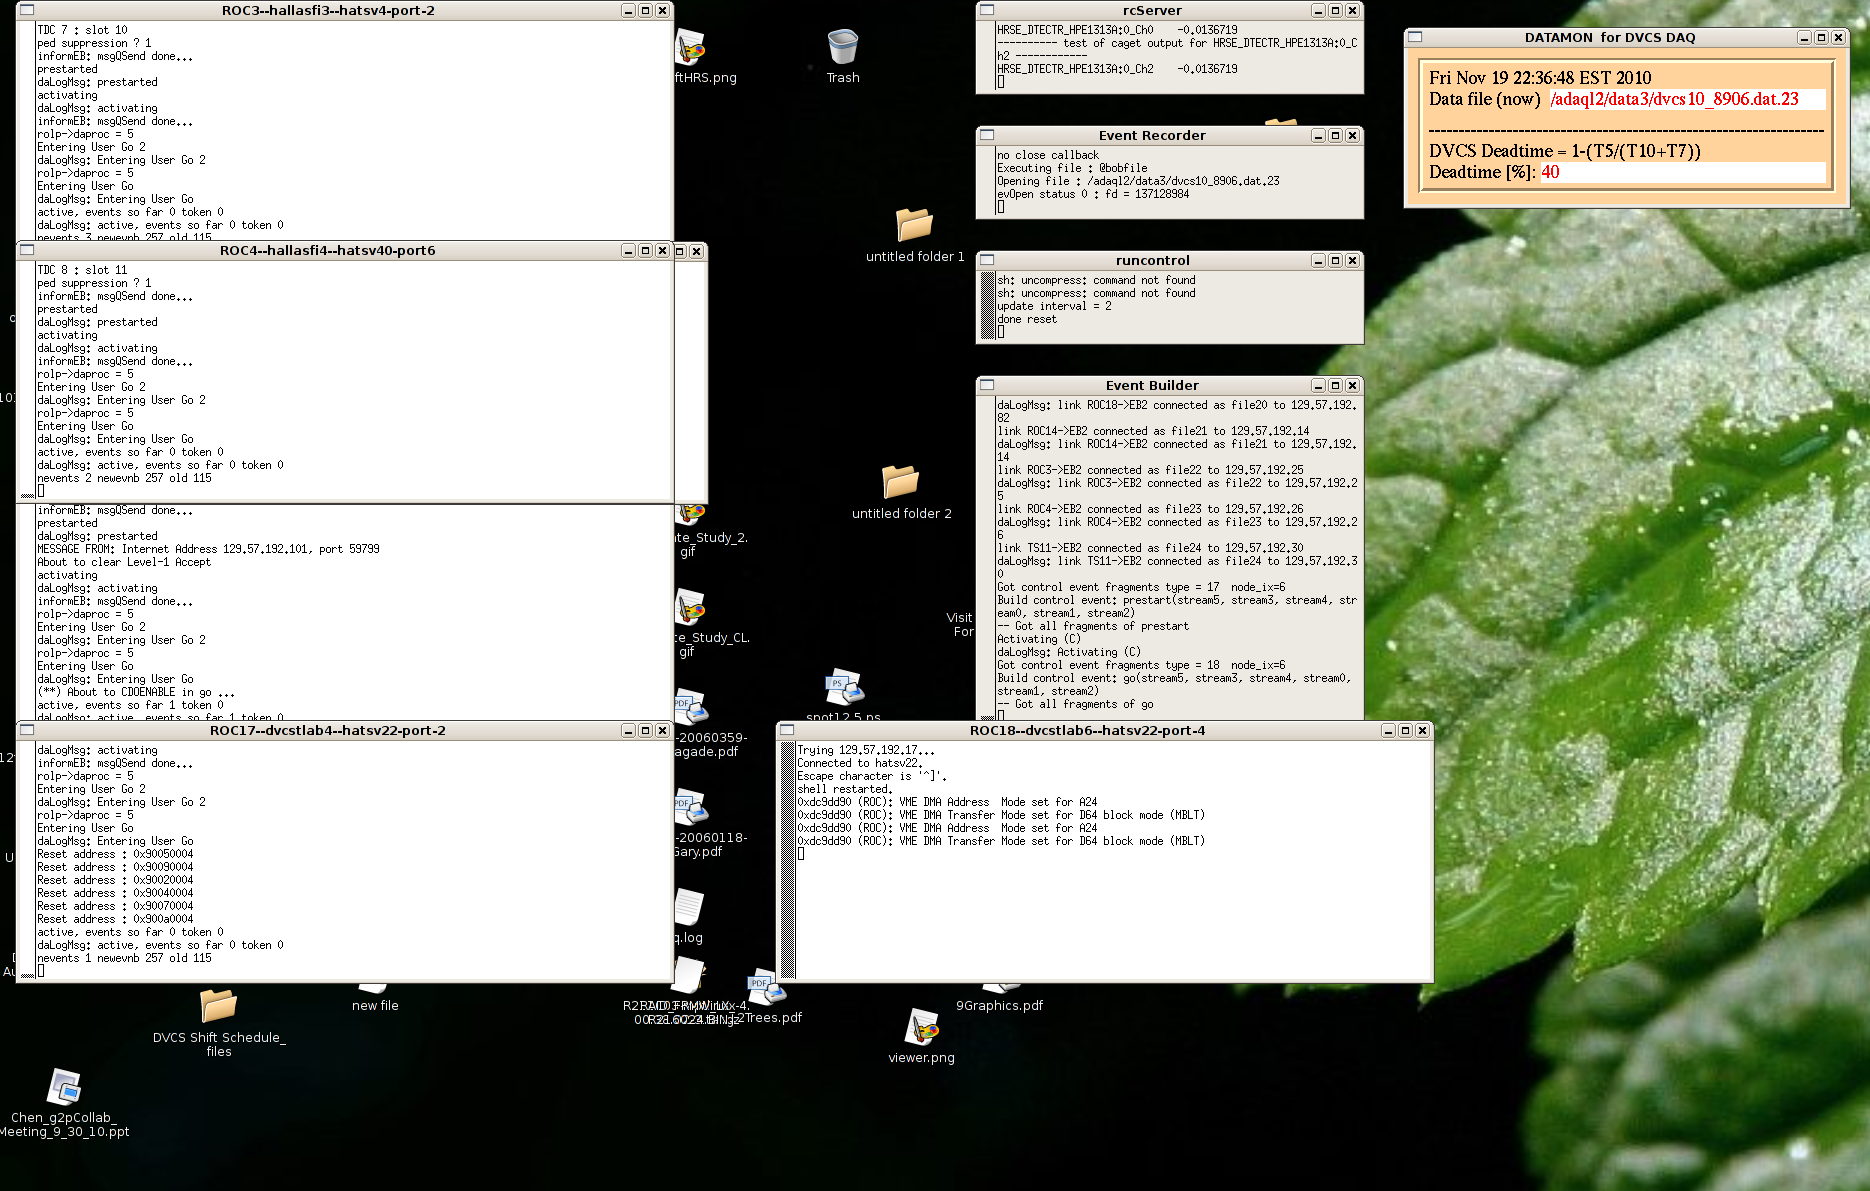
Task: Open the untitled folder 2 icon
Action: 900,482
